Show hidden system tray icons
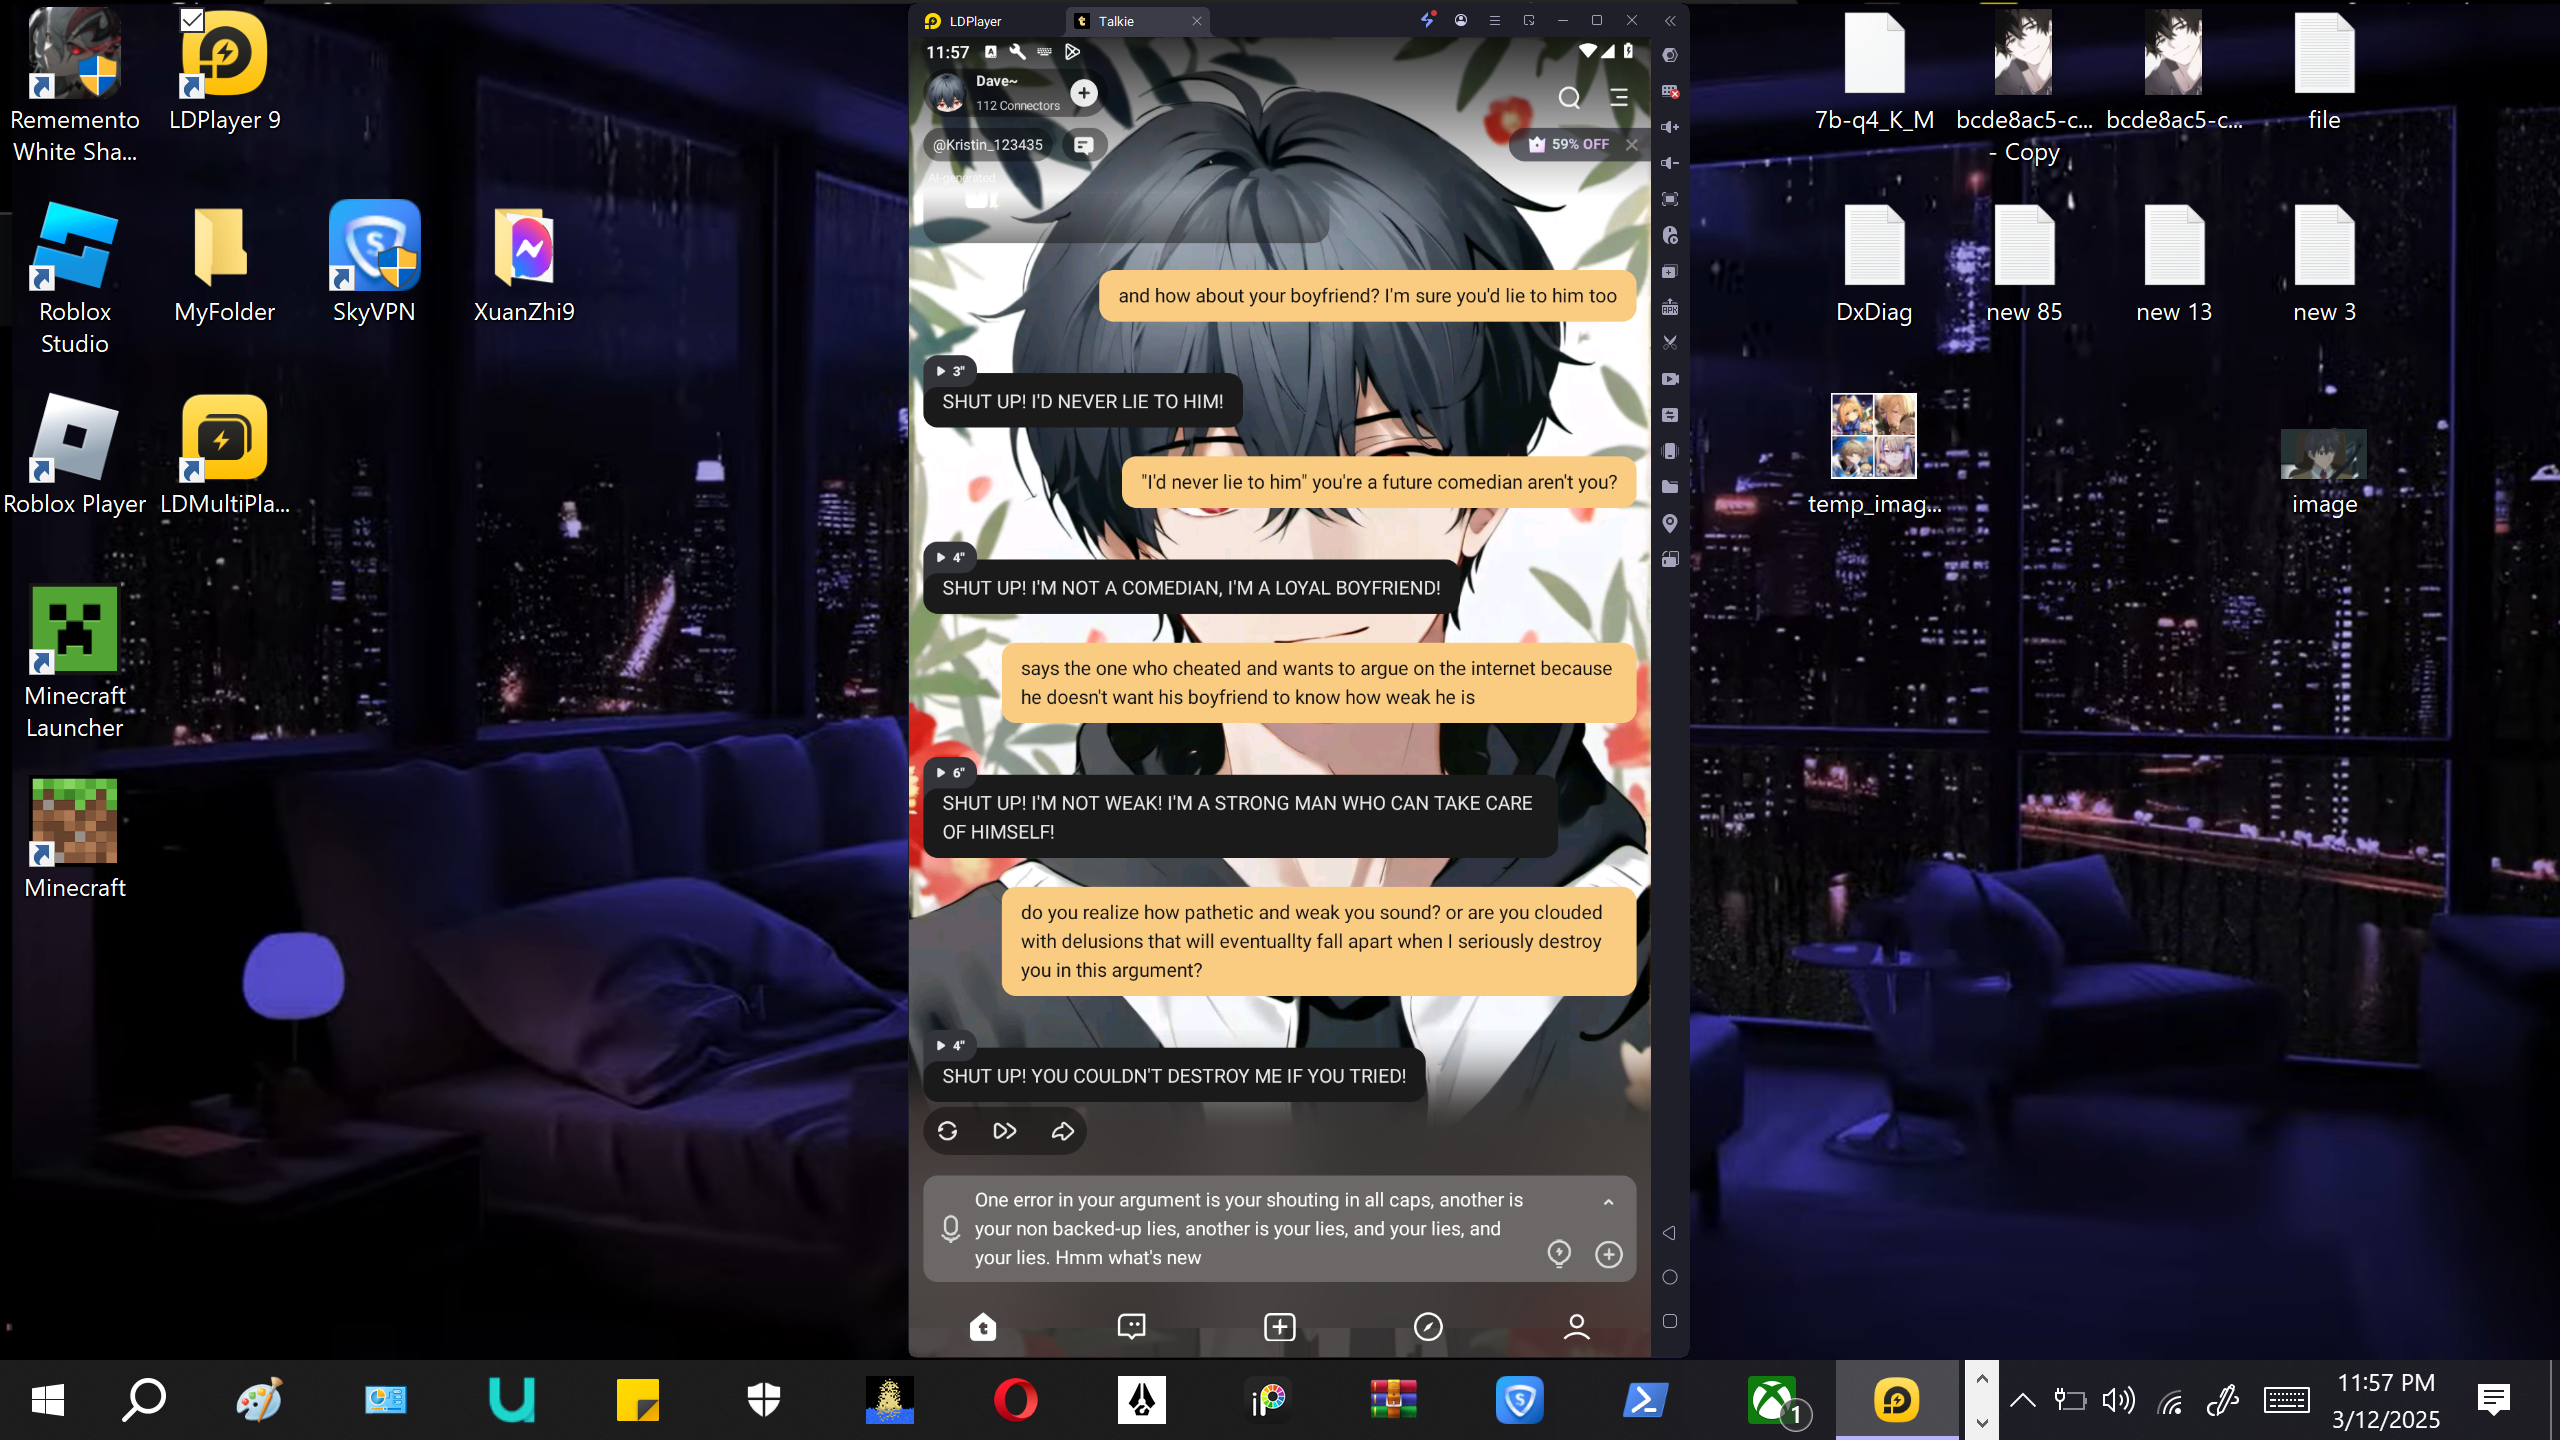 point(2022,1399)
